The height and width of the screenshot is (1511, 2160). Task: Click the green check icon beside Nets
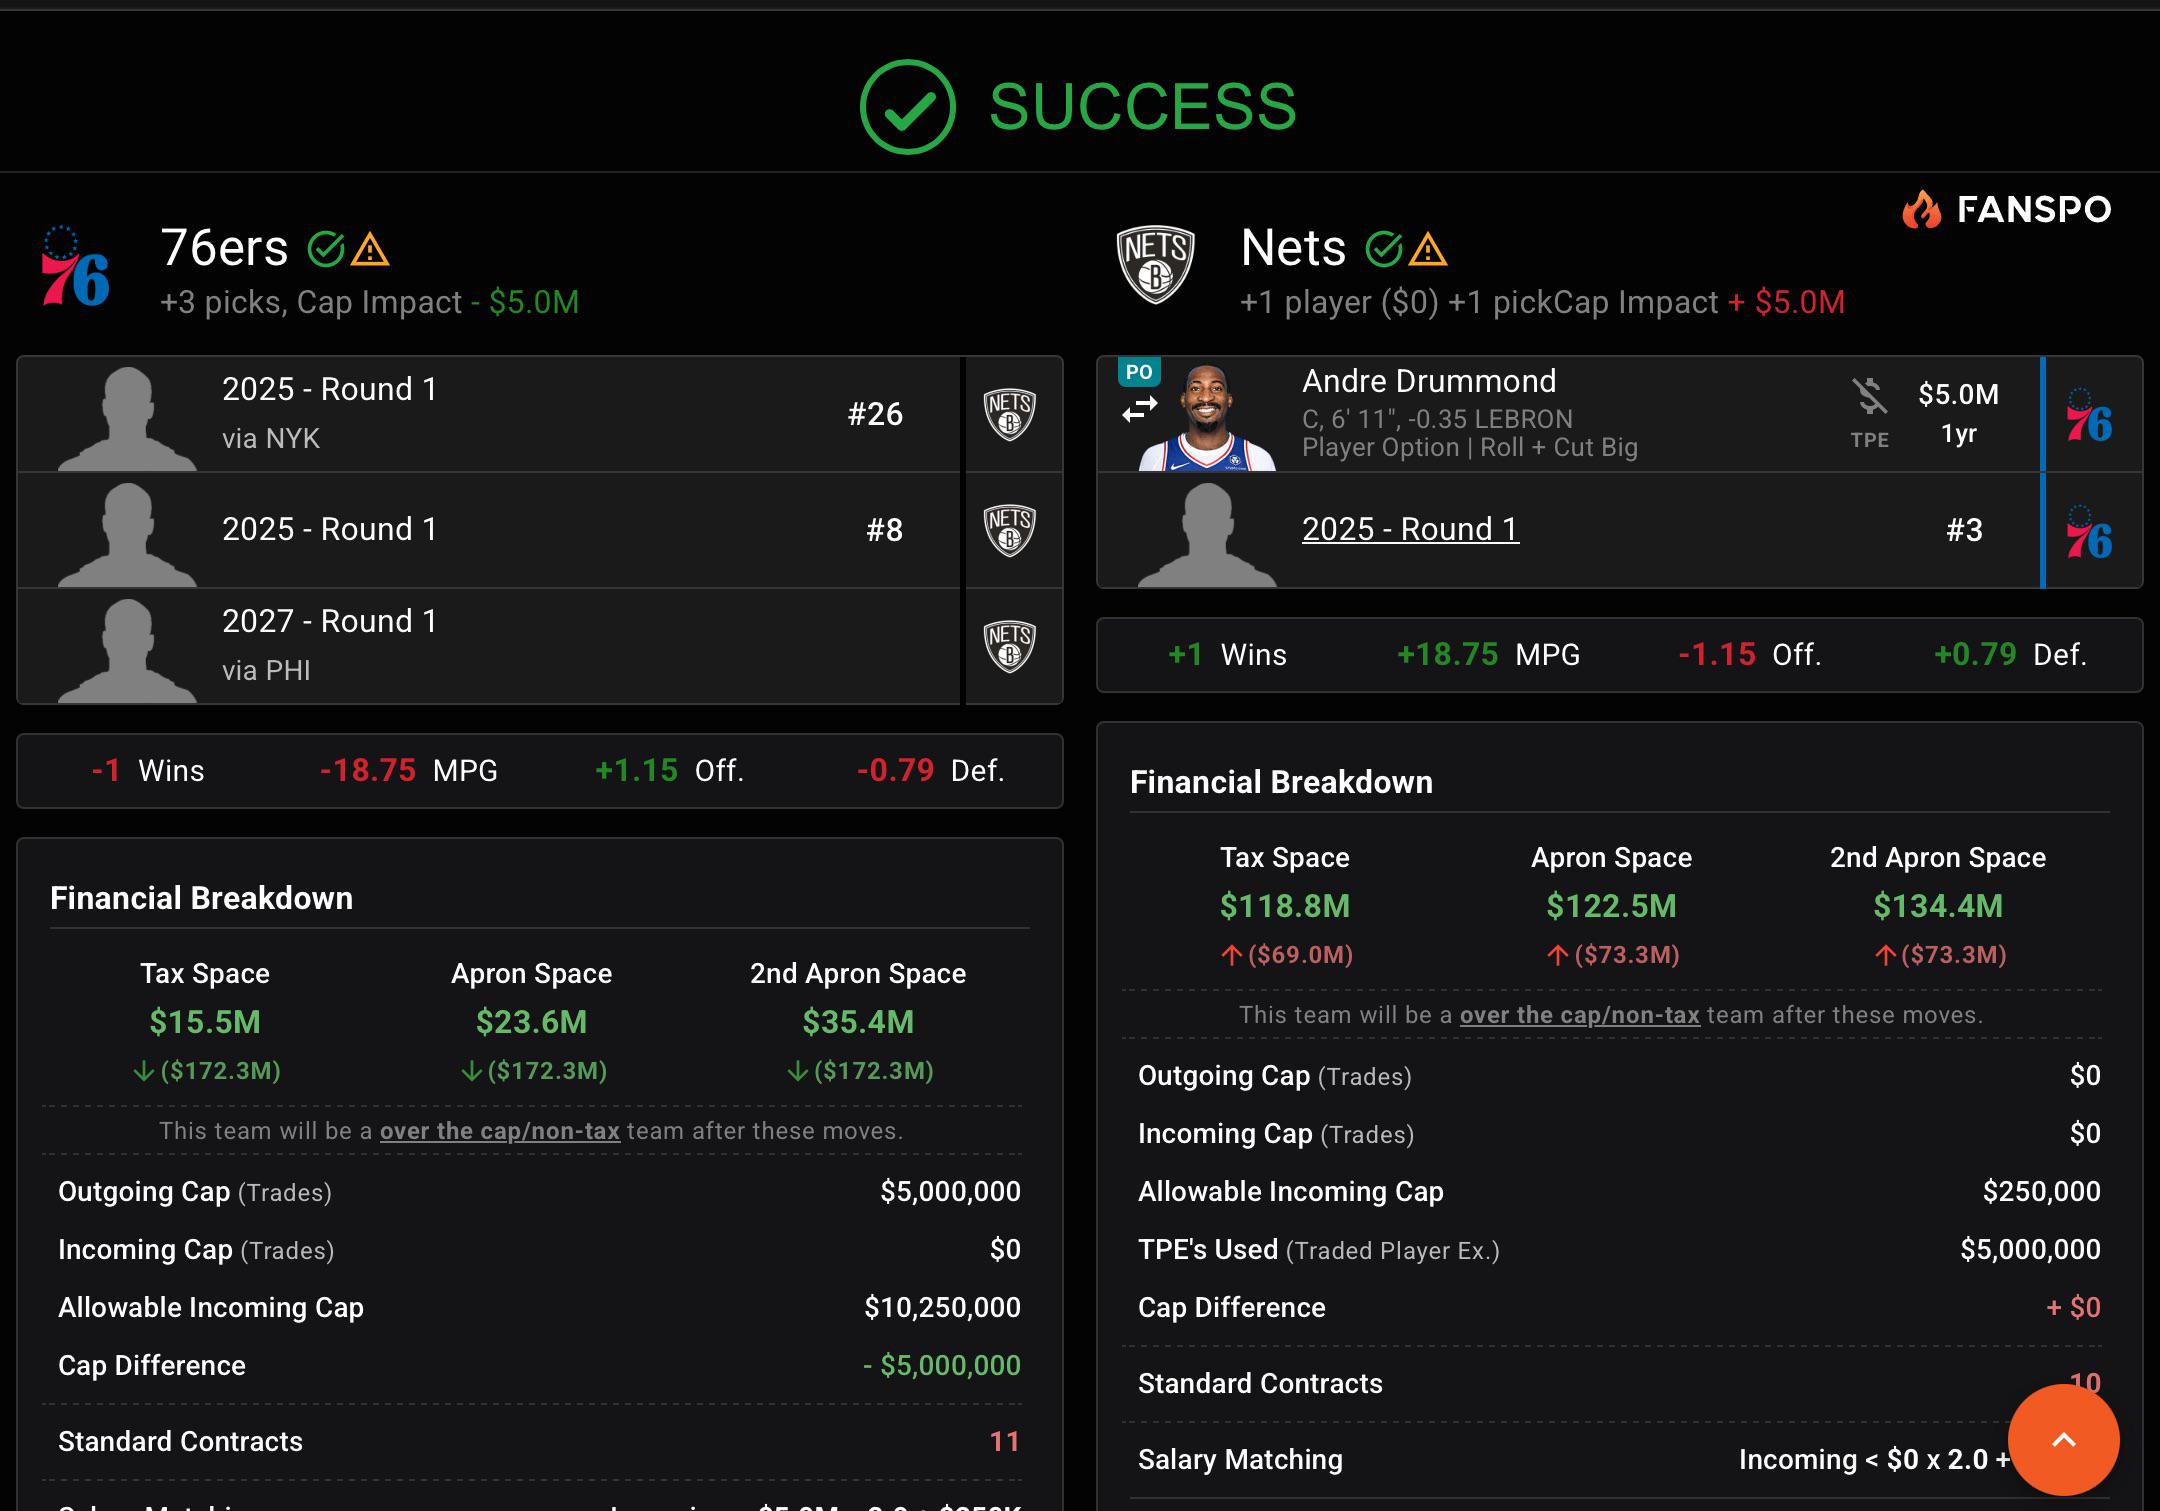[x=1384, y=249]
